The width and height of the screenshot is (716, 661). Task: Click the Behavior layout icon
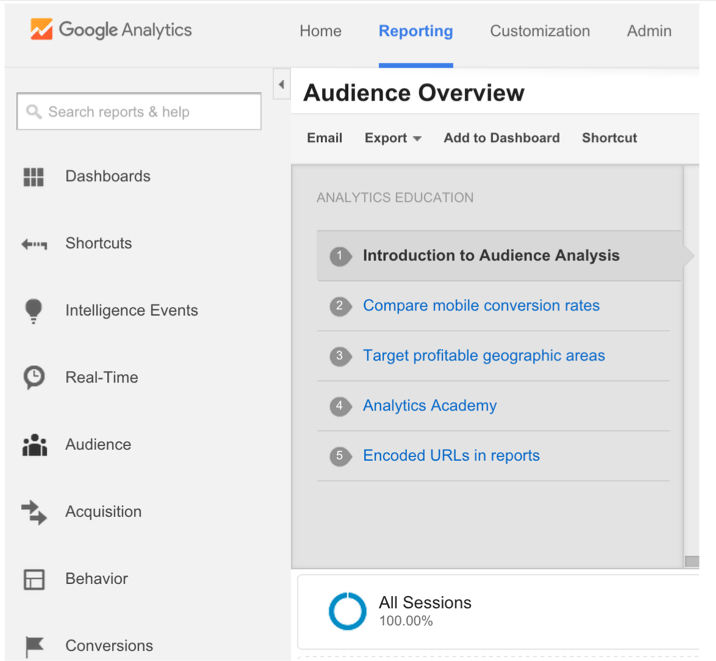click(x=34, y=579)
